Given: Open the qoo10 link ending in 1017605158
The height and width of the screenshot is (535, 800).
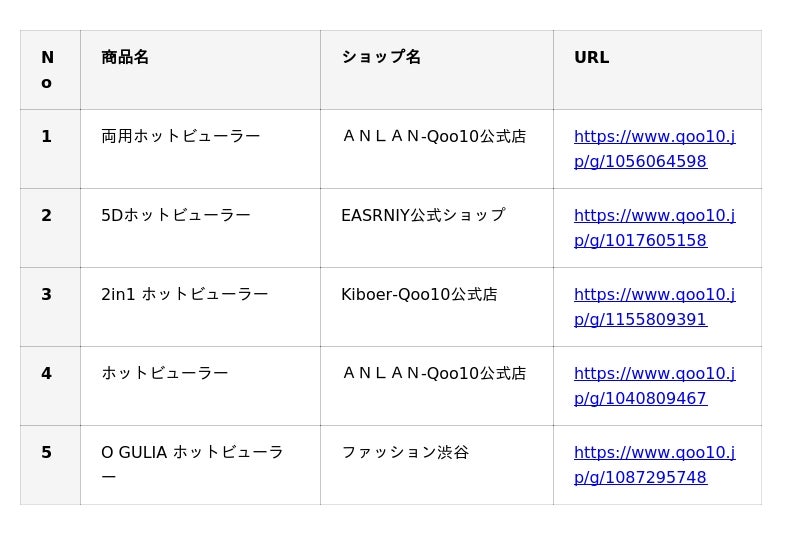Looking at the screenshot, I should tap(654, 228).
